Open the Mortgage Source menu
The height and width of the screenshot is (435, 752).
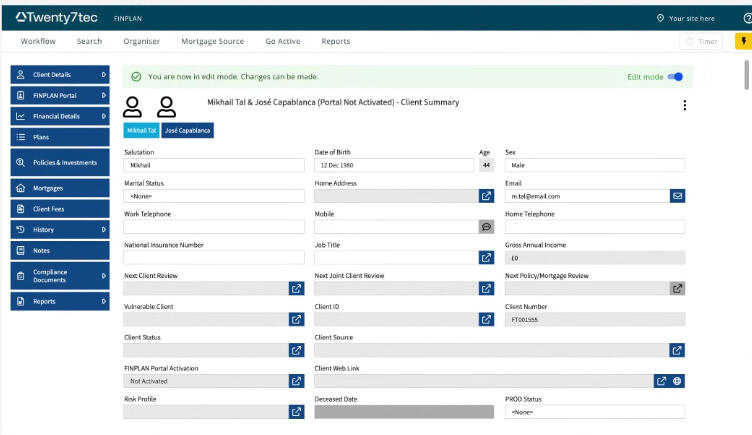click(x=212, y=41)
